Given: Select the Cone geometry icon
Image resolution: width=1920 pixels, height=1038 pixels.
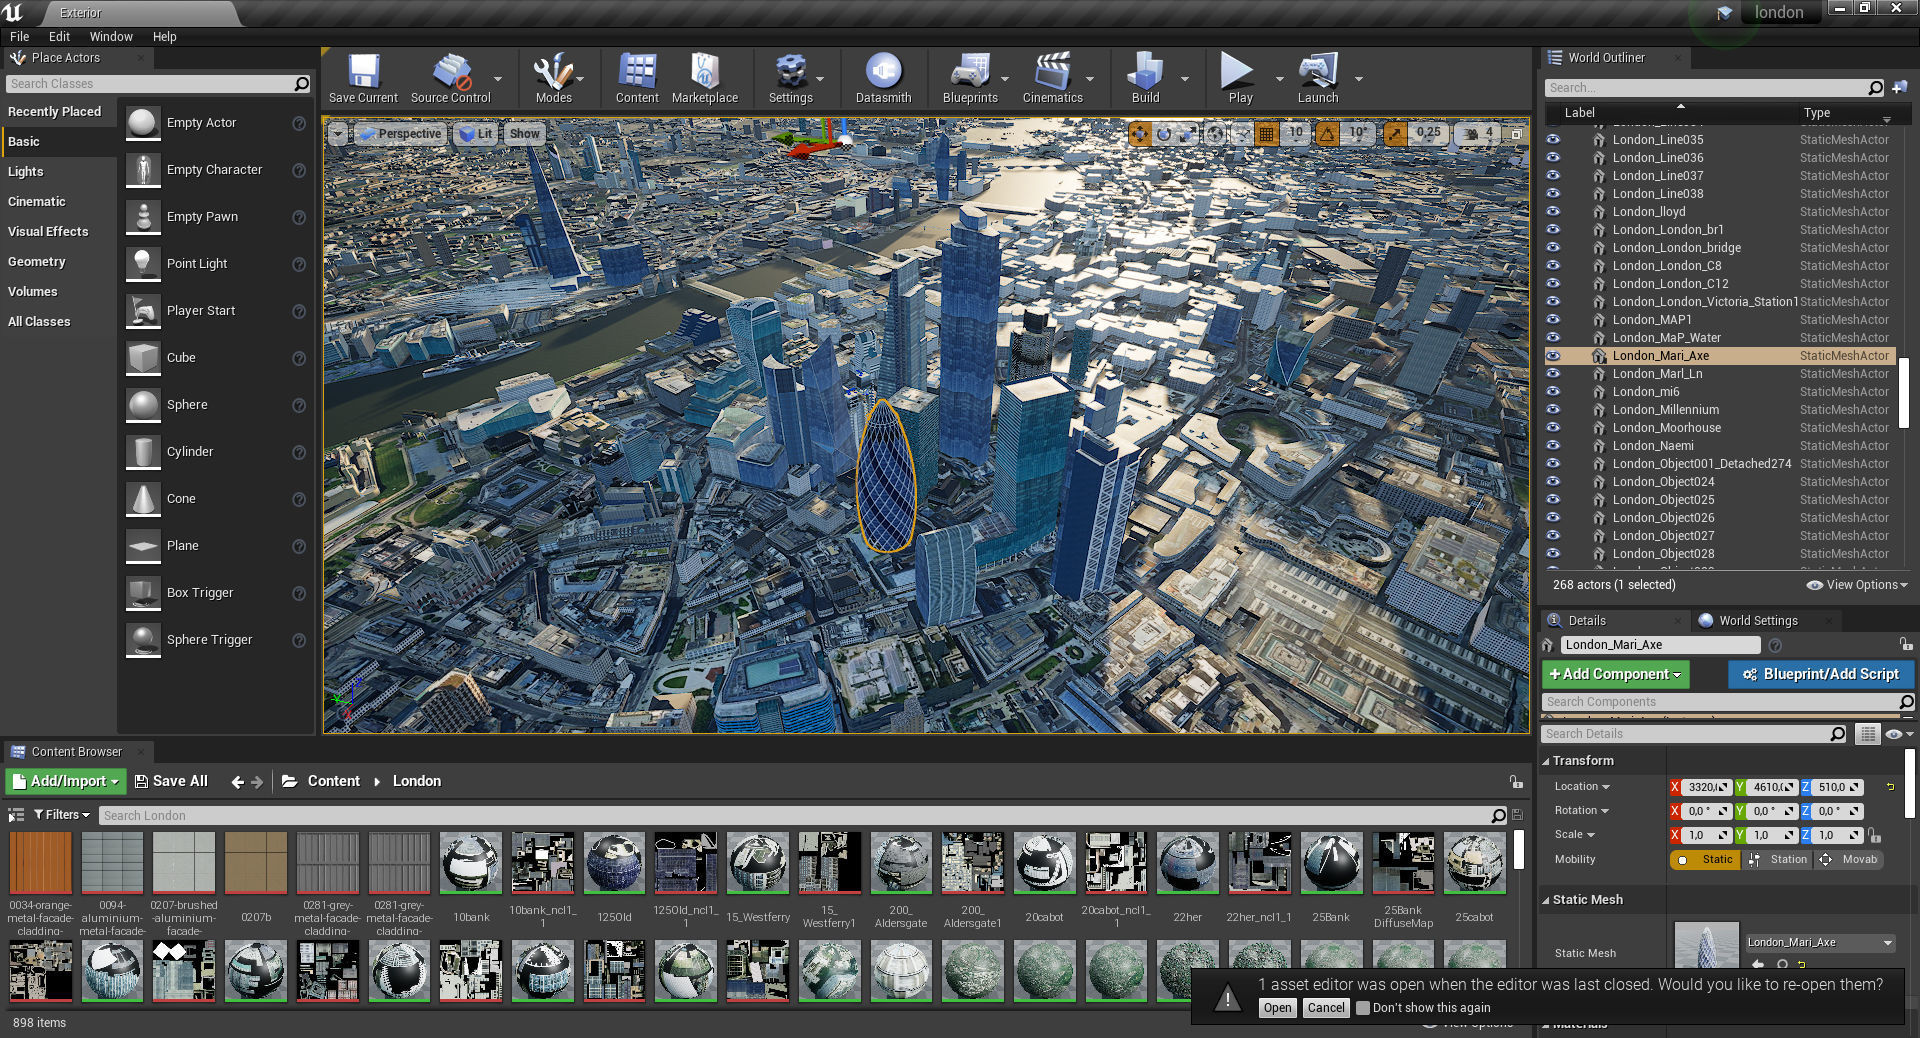Looking at the screenshot, I should 143,499.
